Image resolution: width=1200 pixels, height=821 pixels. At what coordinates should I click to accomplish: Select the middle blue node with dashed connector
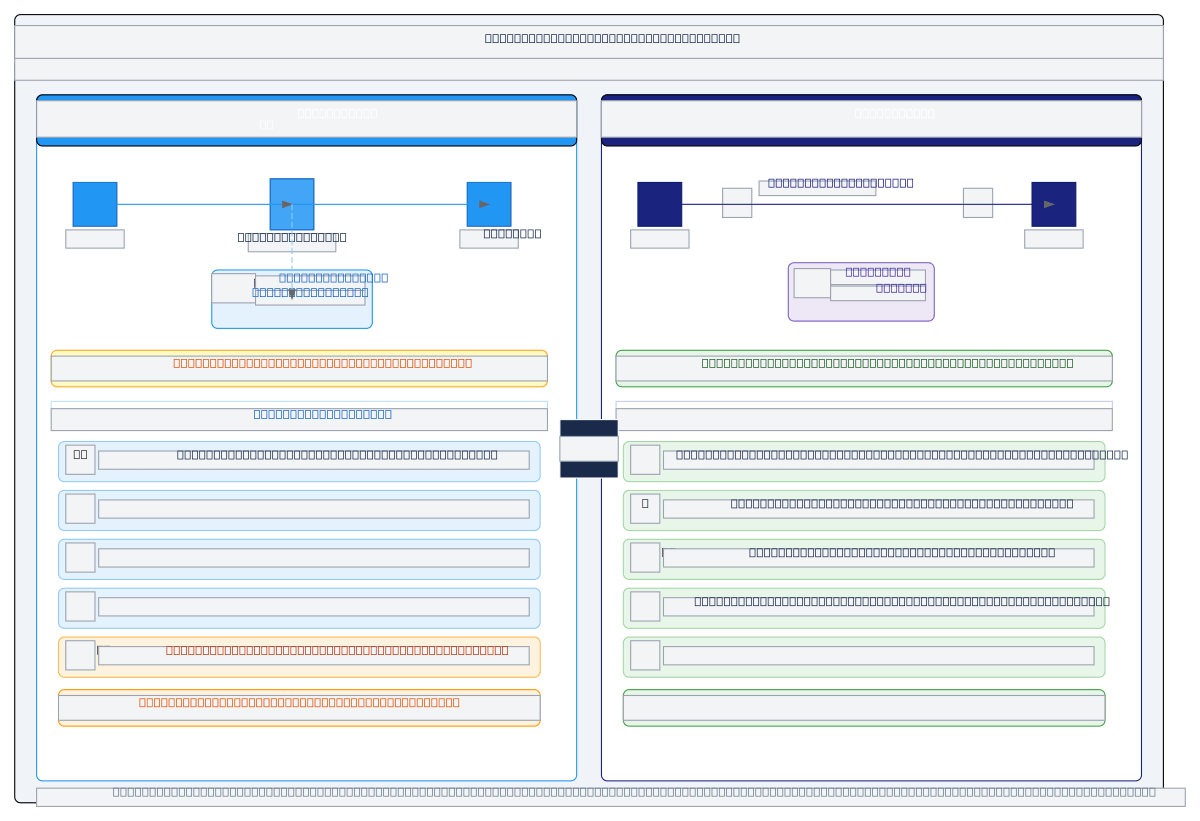point(291,204)
